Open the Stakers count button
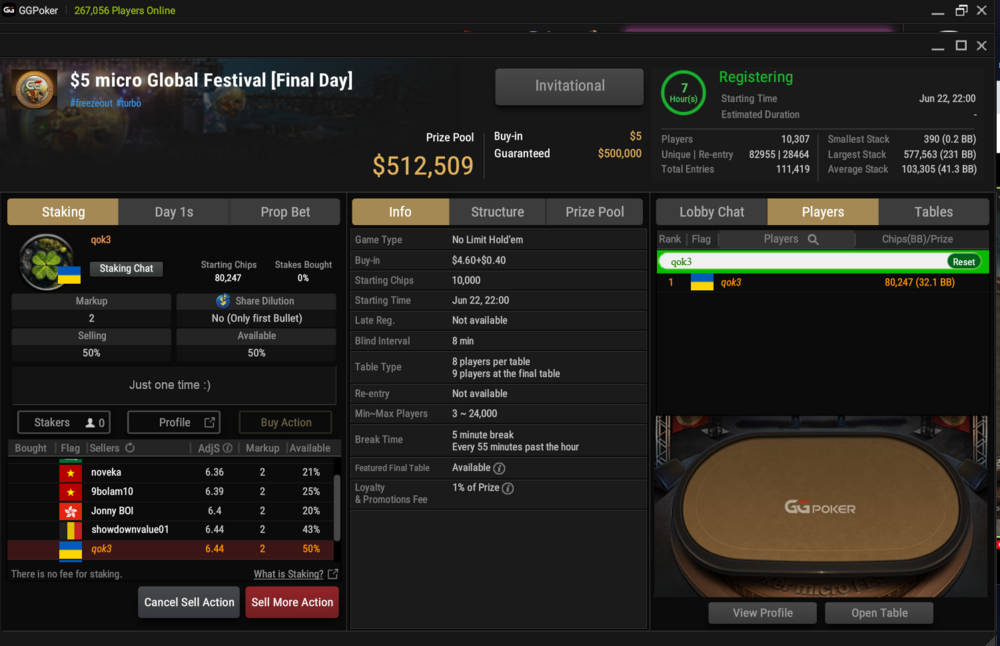 pyautogui.click(x=64, y=422)
